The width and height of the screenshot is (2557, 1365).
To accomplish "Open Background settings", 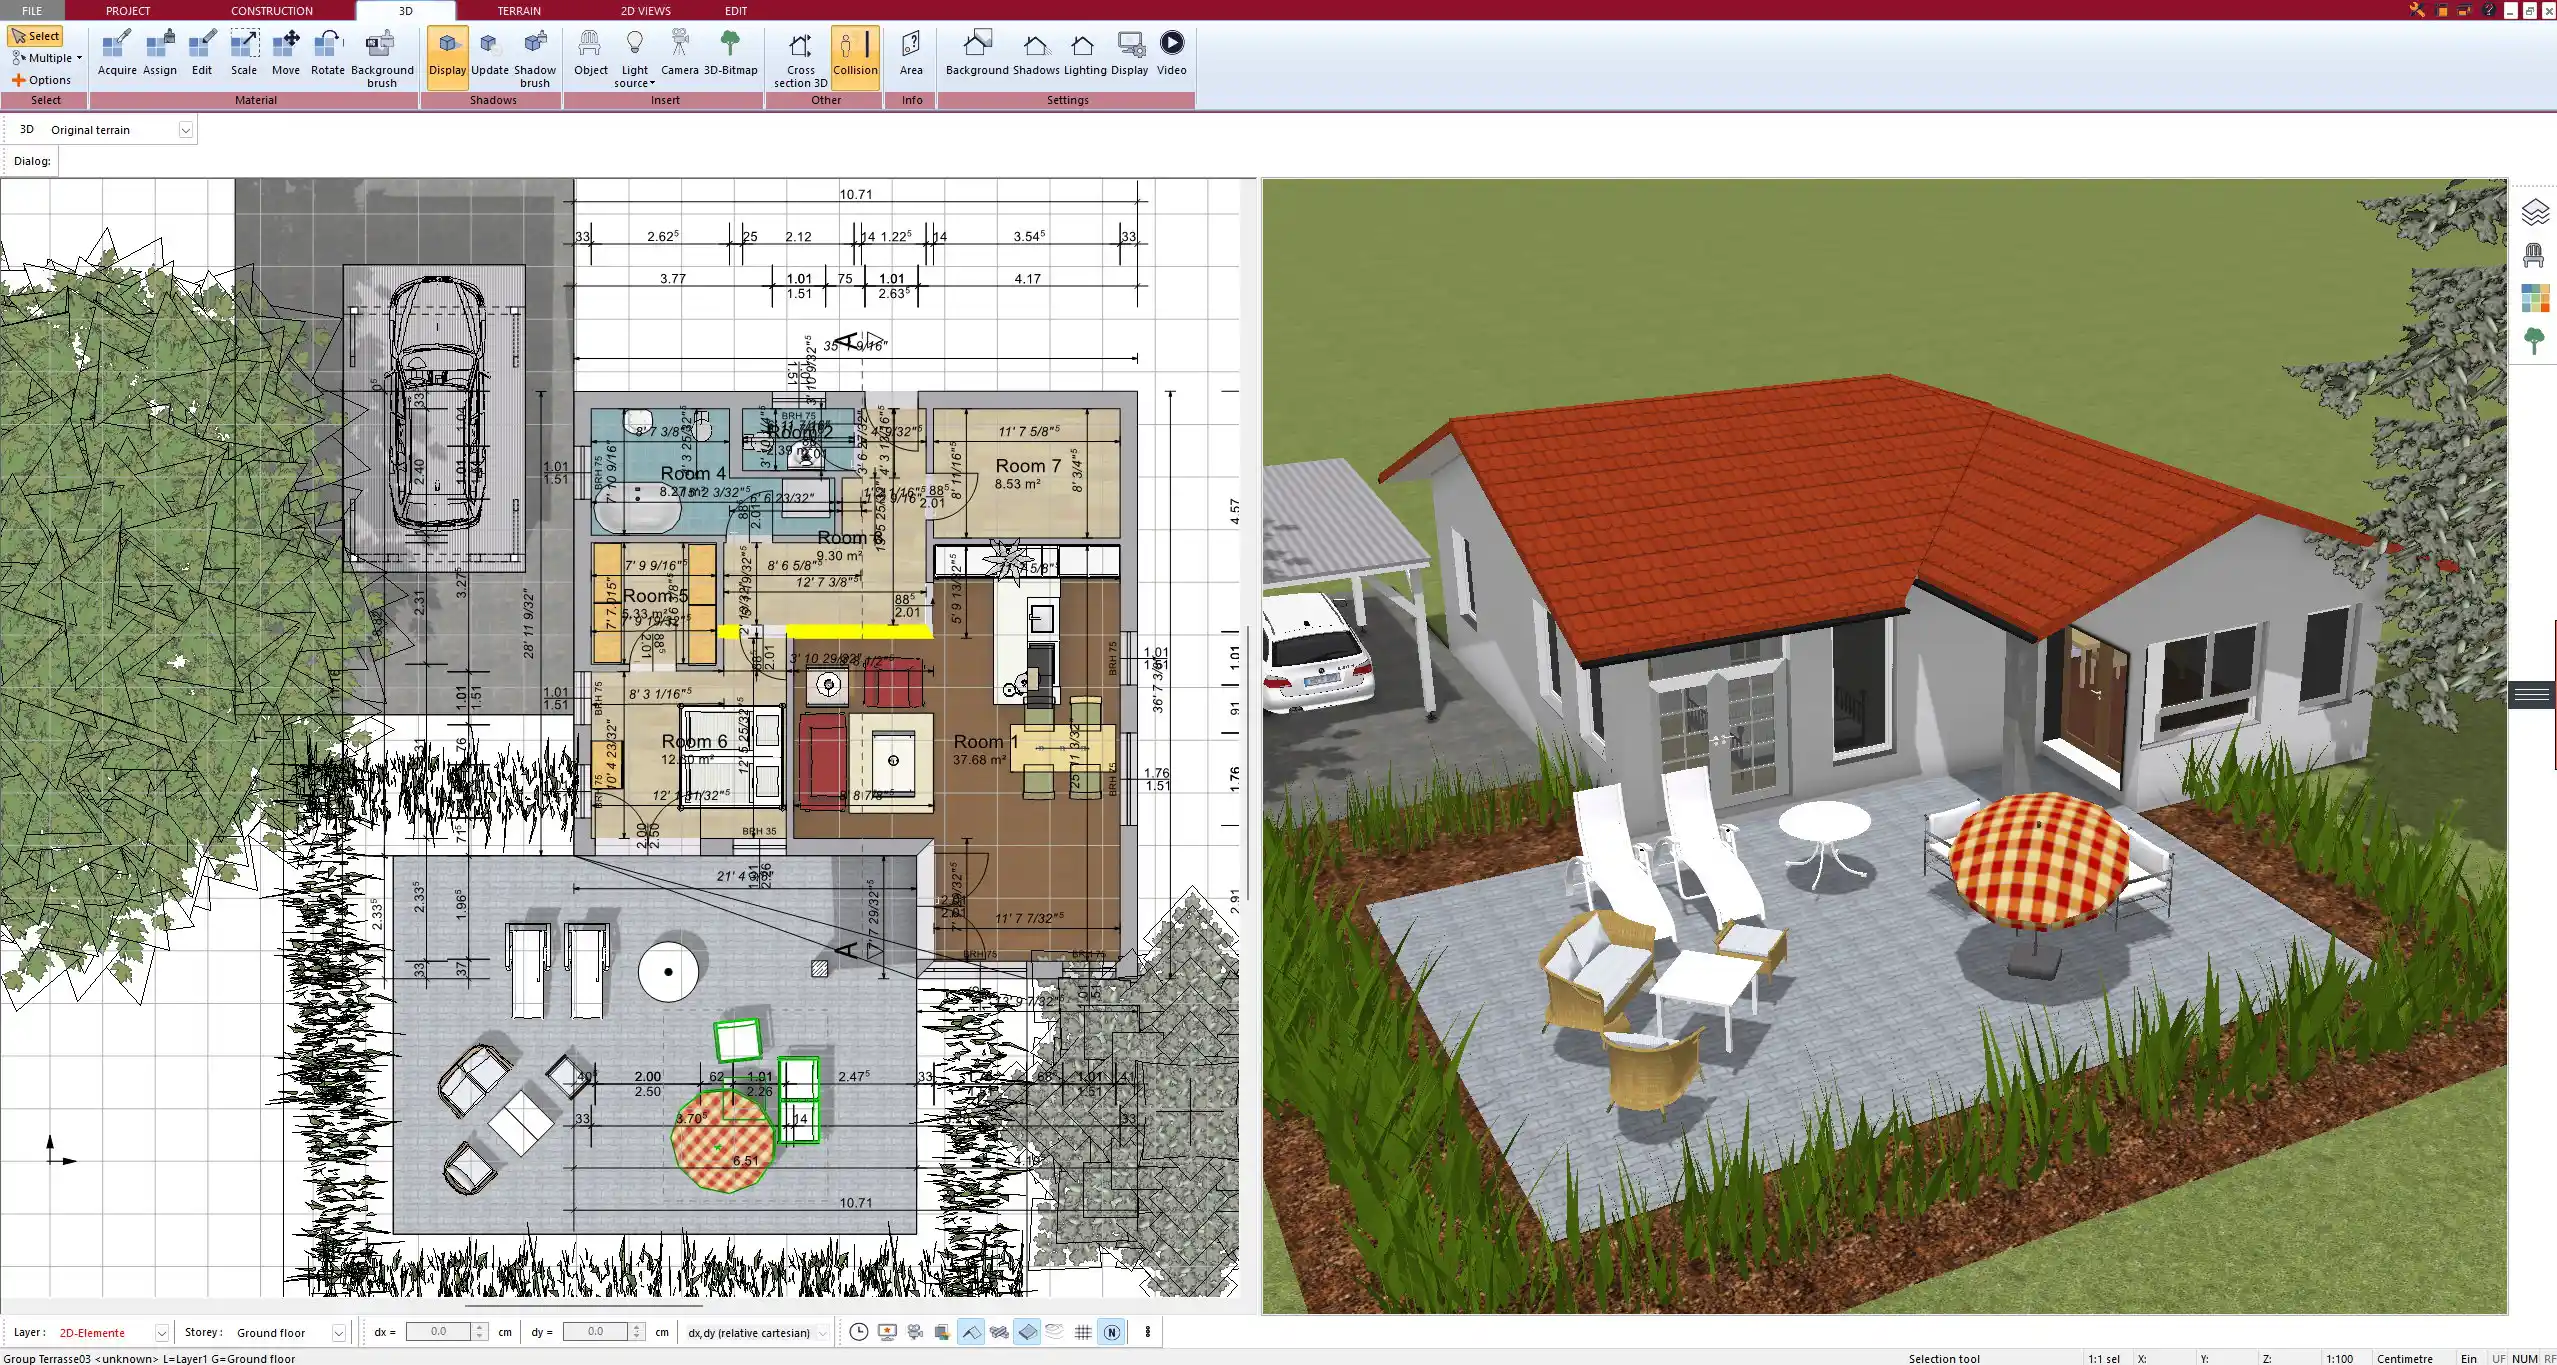I will 977,53.
